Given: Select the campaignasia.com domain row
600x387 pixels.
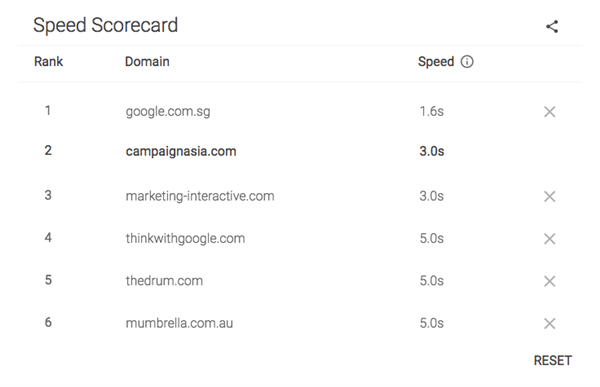Looking at the screenshot, I should coord(300,151).
